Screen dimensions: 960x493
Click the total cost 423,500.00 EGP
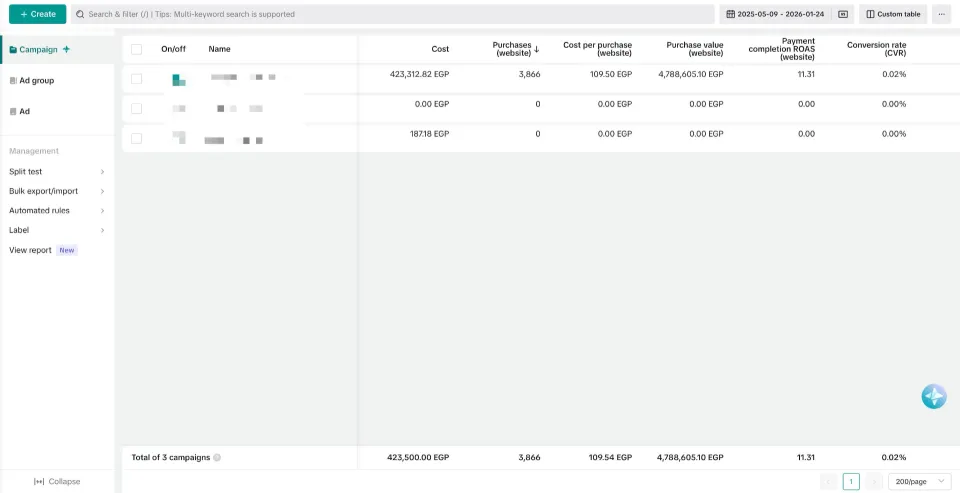[418, 457]
